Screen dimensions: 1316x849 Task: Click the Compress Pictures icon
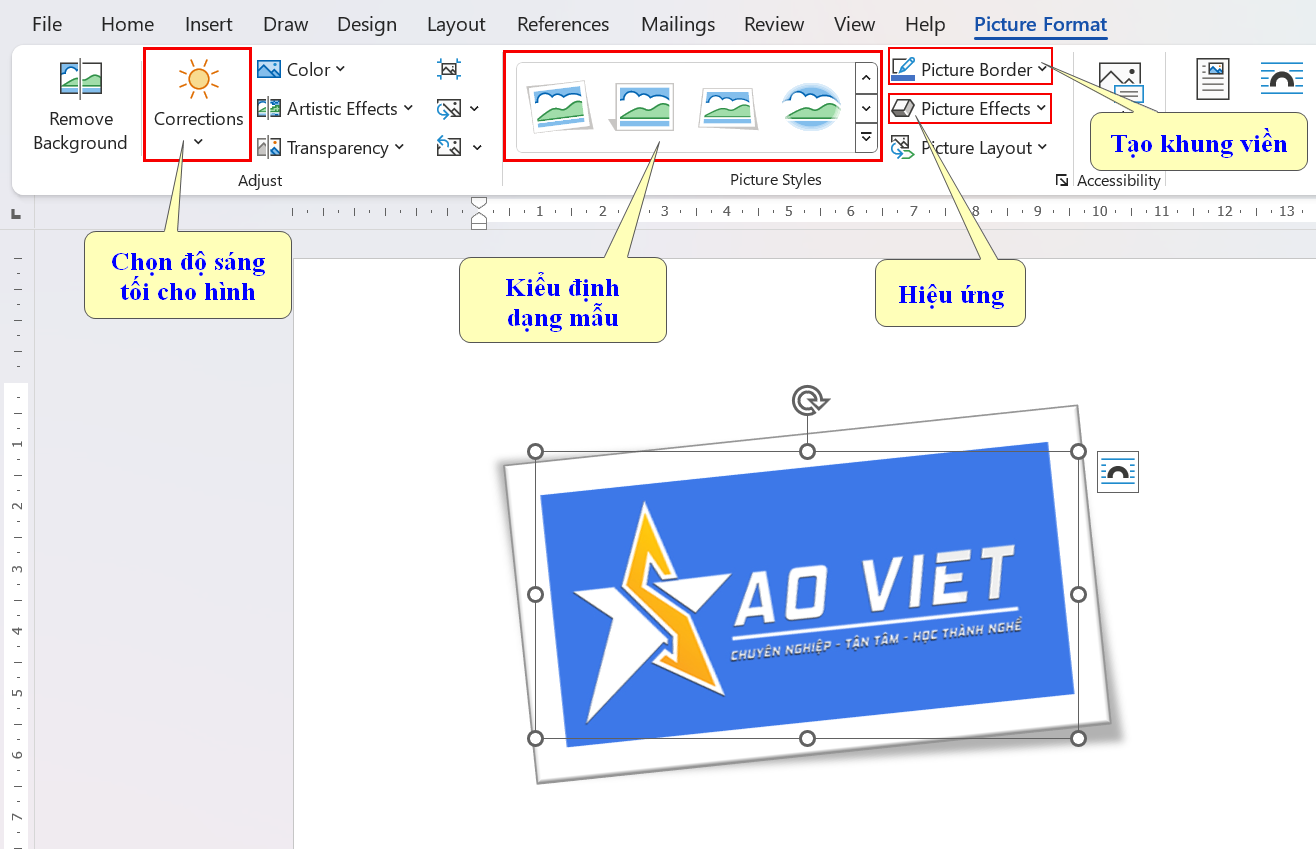[449, 69]
